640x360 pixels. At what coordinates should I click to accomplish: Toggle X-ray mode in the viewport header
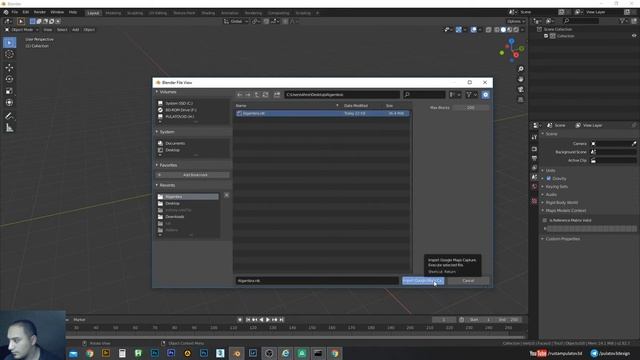pyautogui.click(x=489, y=30)
